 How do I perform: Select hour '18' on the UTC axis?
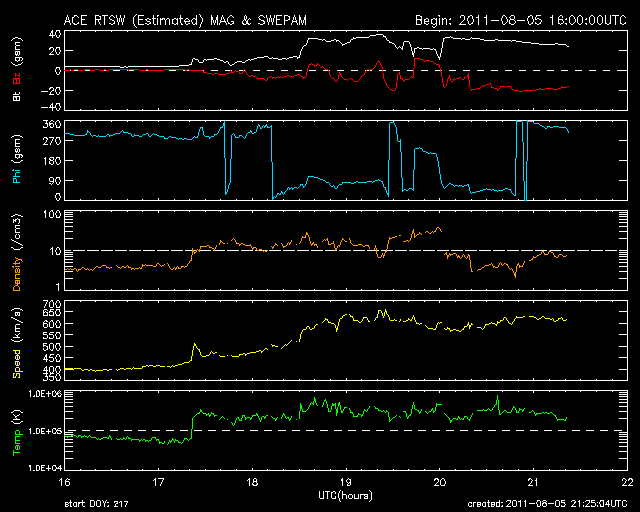tap(252, 482)
